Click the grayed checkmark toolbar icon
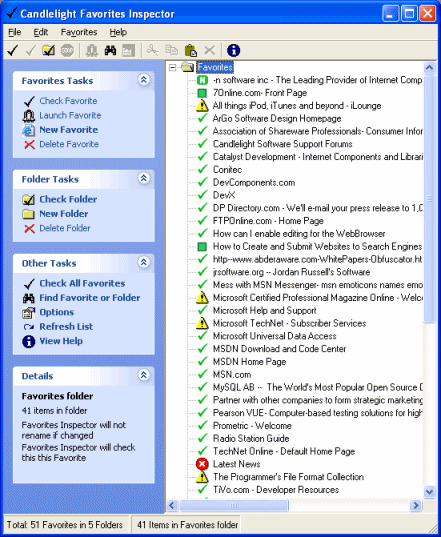441x537 pixels. (x=31, y=51)
